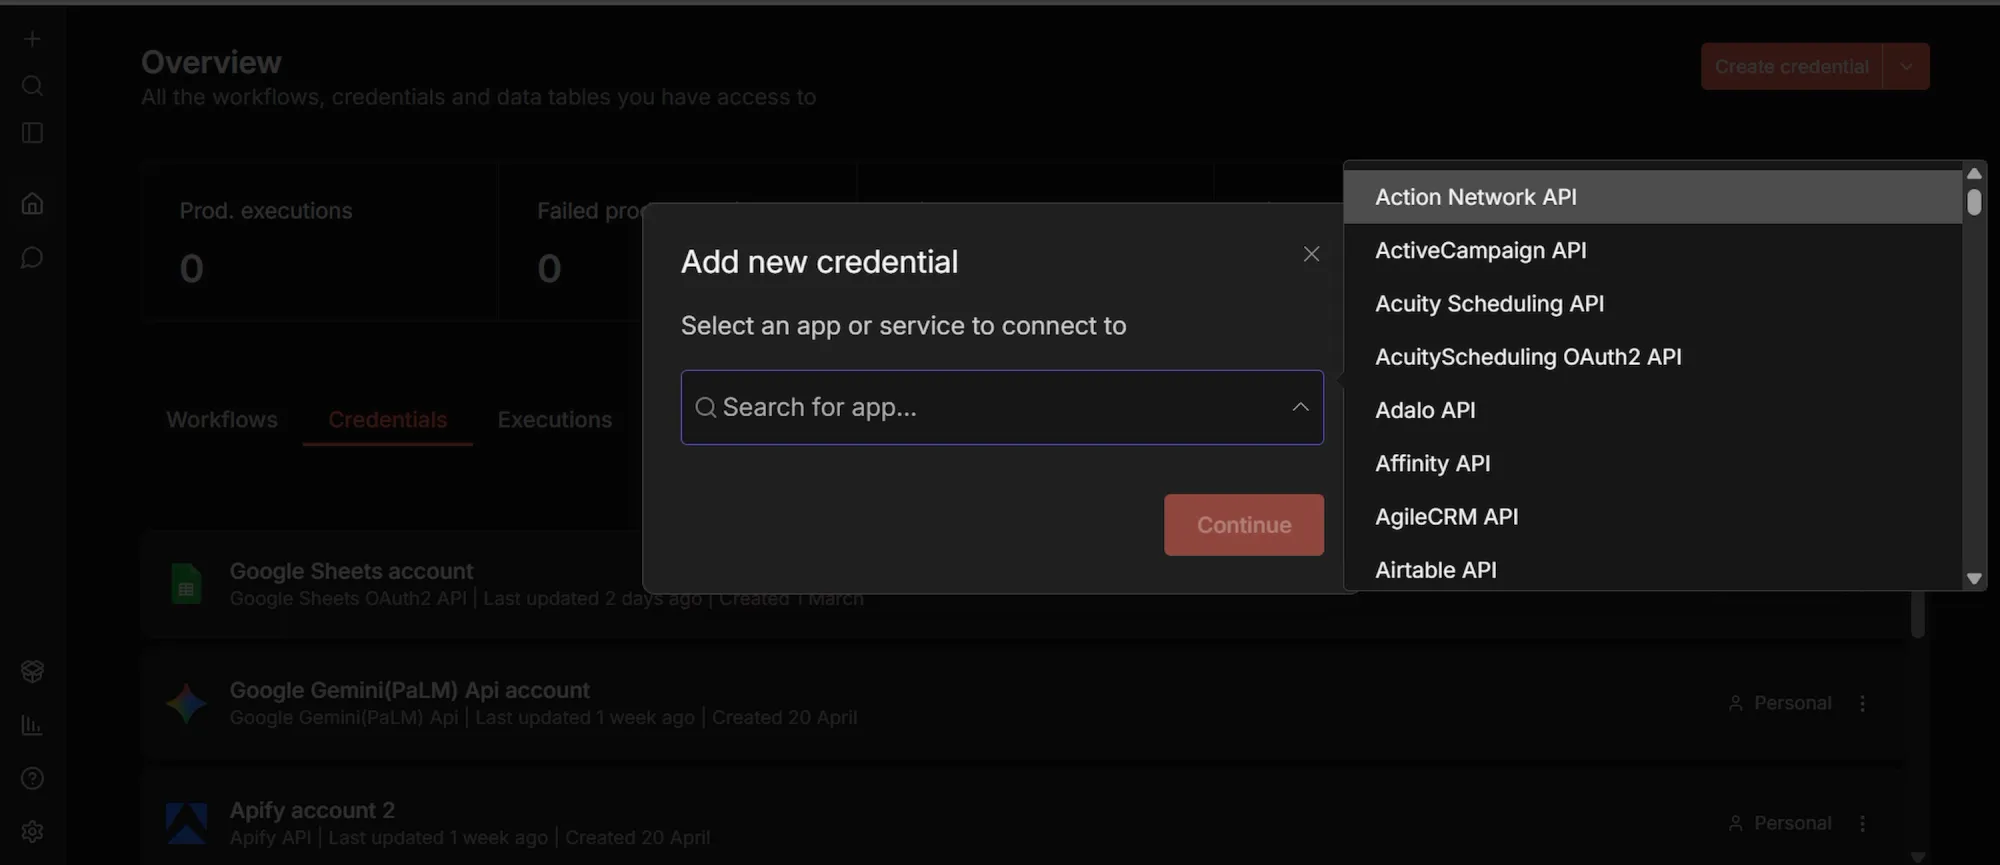Viewport: 2000px width, 865px height.
Task: Switch to the Workflows tab
Action: click(222, 420)
